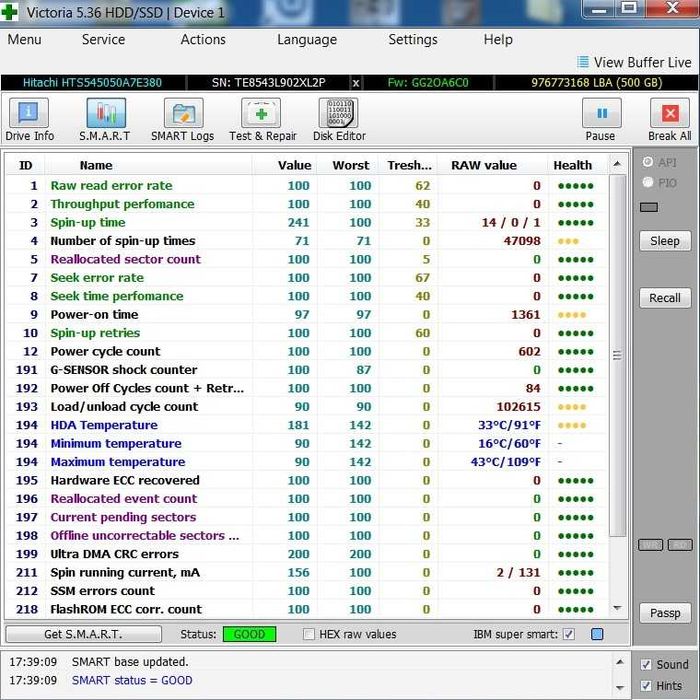Toggle IBM super smart checkbox
700x700 pixels.
click(568, 634)
